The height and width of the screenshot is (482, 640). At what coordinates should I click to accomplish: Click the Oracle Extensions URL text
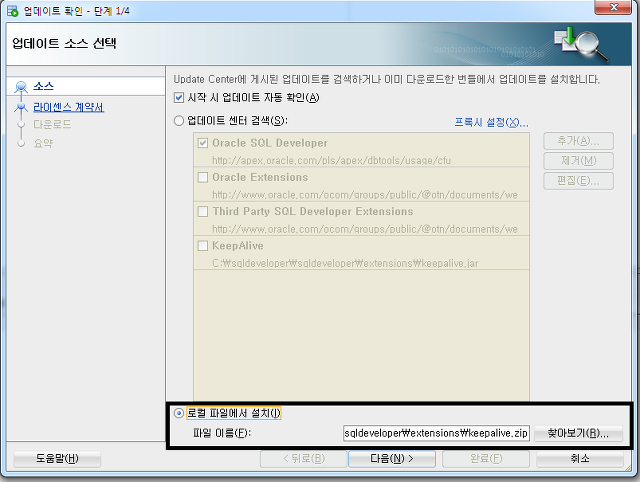[365, 195]
